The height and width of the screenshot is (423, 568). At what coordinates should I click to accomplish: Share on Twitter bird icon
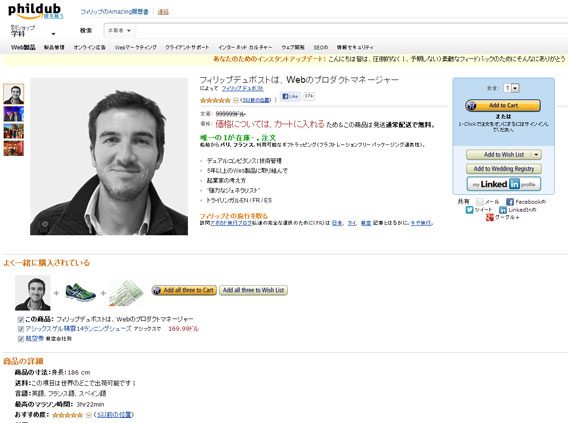tap(469, 210)
